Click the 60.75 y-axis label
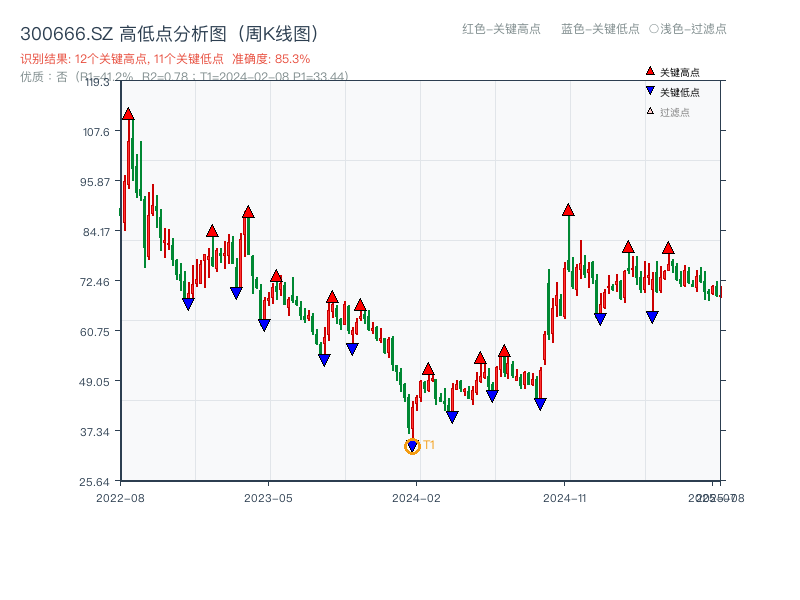This screenshot has height=600, width=800. [x=95, y=332]
